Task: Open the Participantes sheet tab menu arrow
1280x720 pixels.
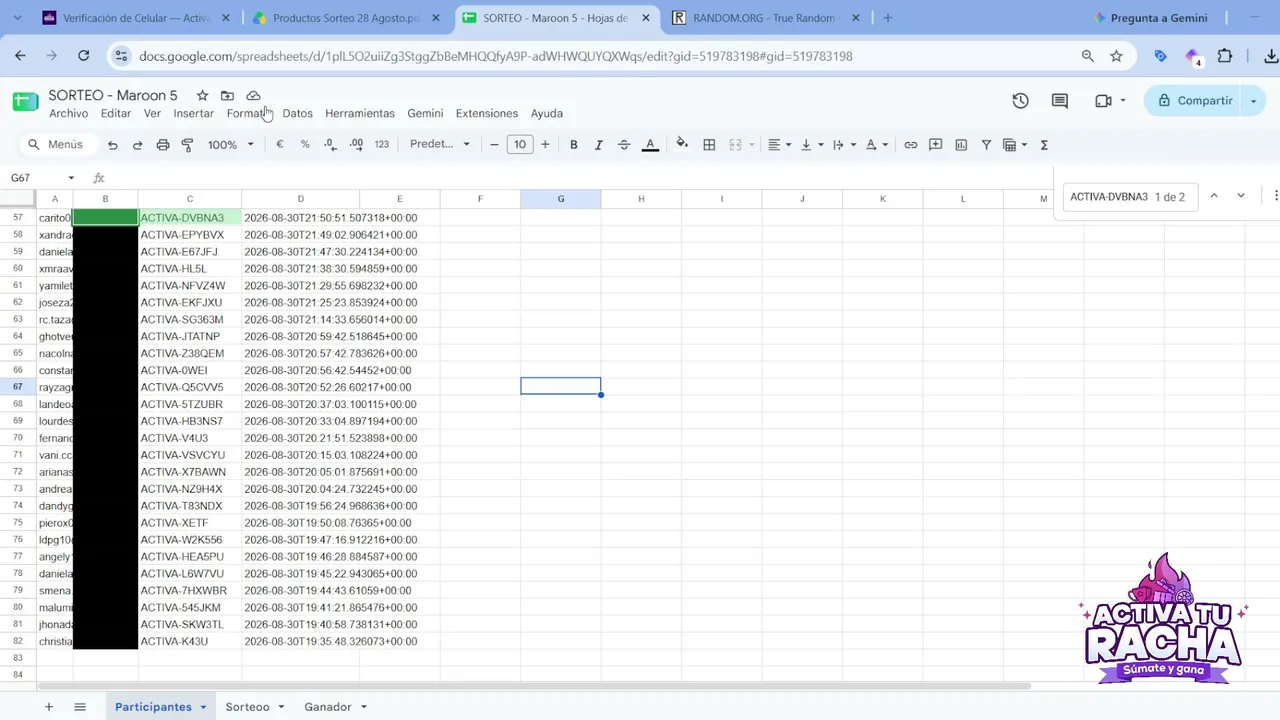Action: coord(203,707)
